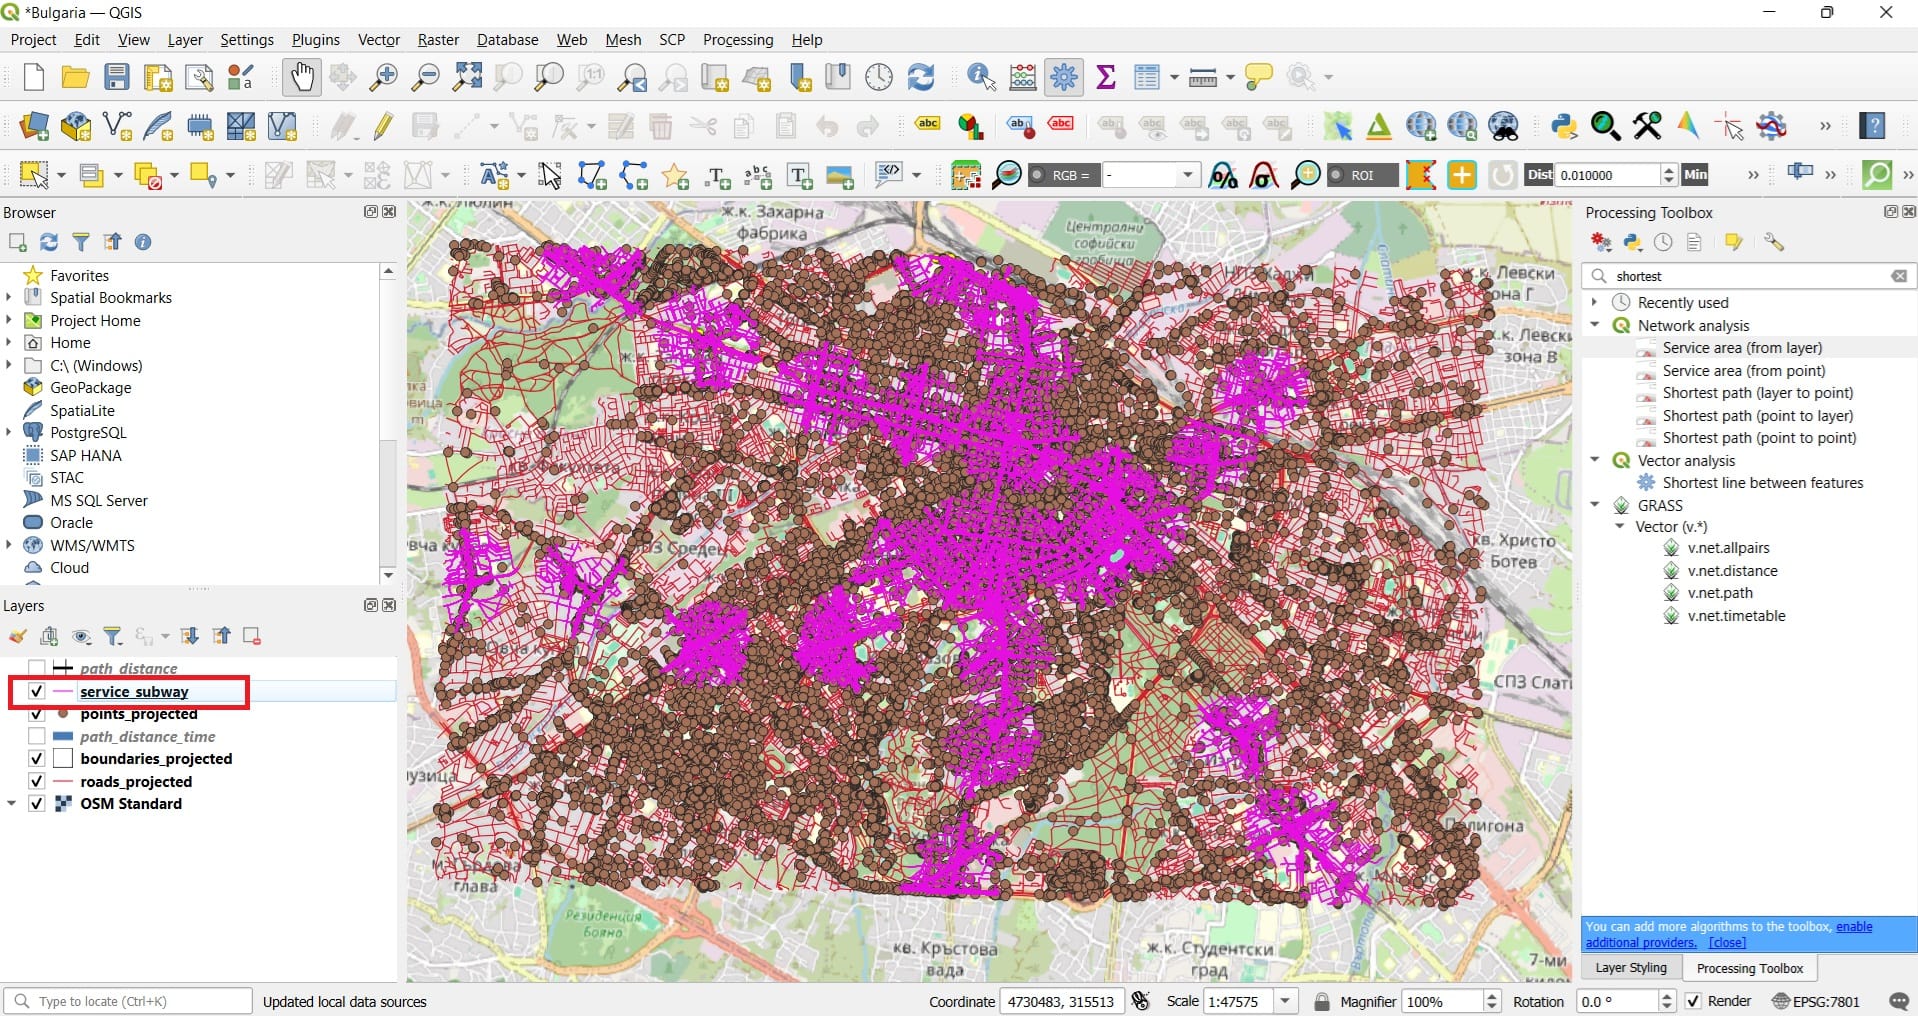
Task: Click Add Group icon in Layers panel
Action: 49,636
